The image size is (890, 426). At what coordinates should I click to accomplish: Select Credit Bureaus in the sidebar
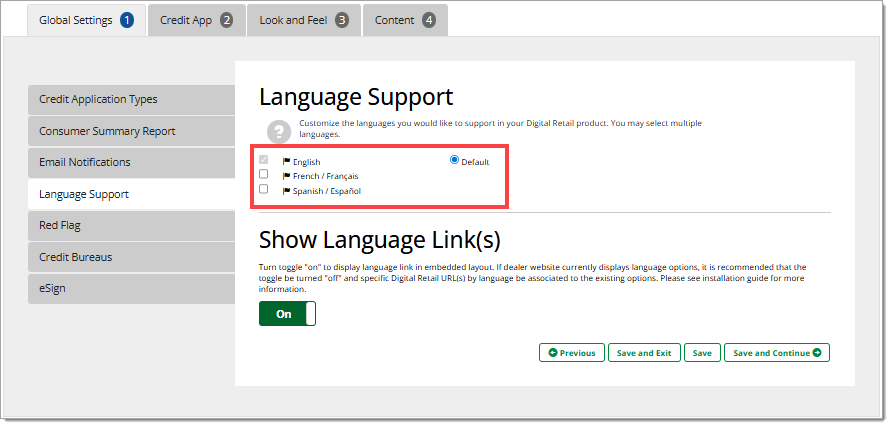pos(131,257)
